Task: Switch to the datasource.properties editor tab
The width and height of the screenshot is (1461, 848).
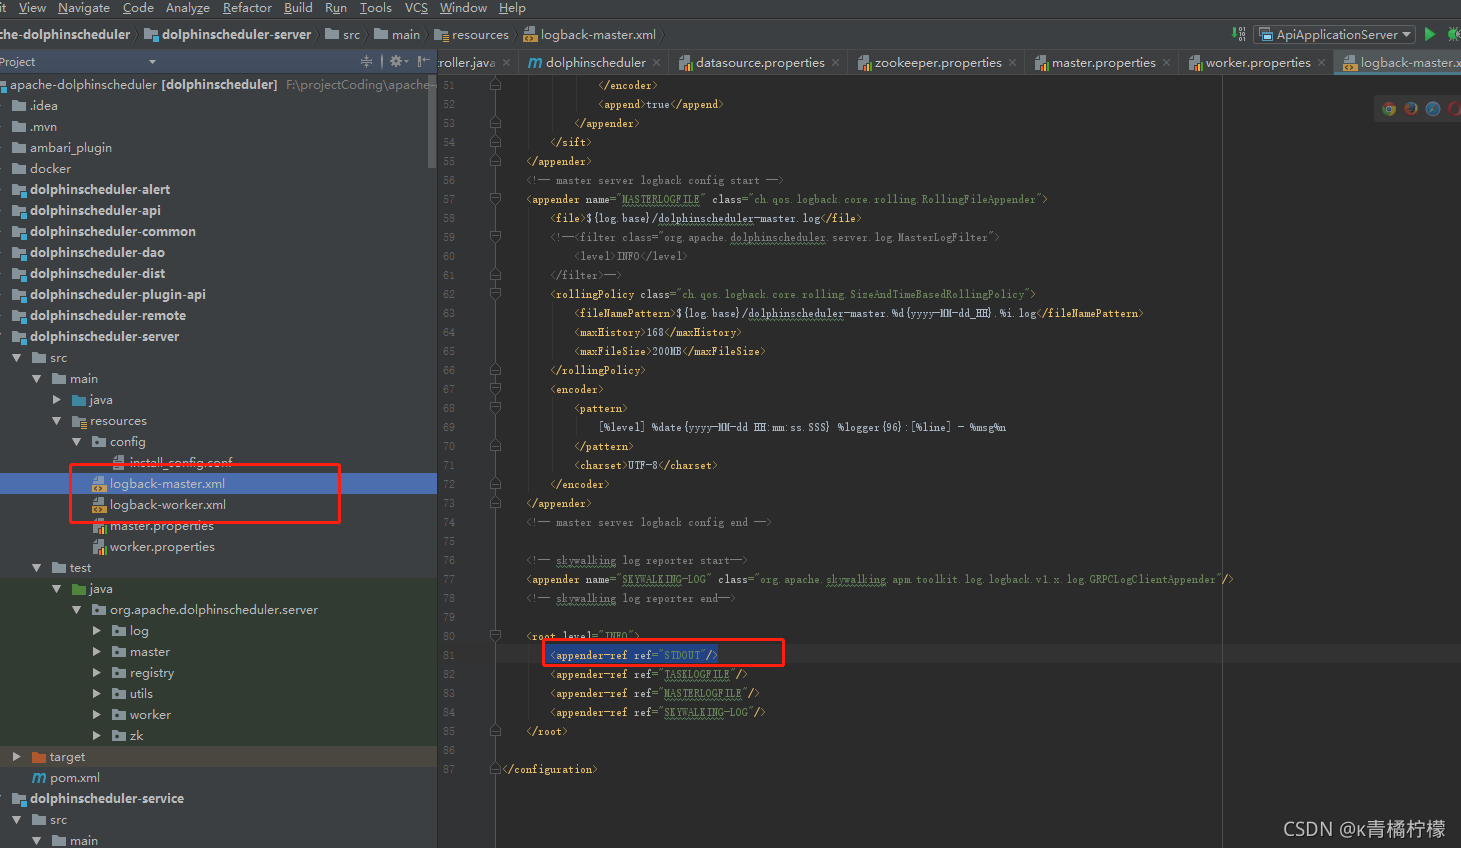Action: (760, 62)
